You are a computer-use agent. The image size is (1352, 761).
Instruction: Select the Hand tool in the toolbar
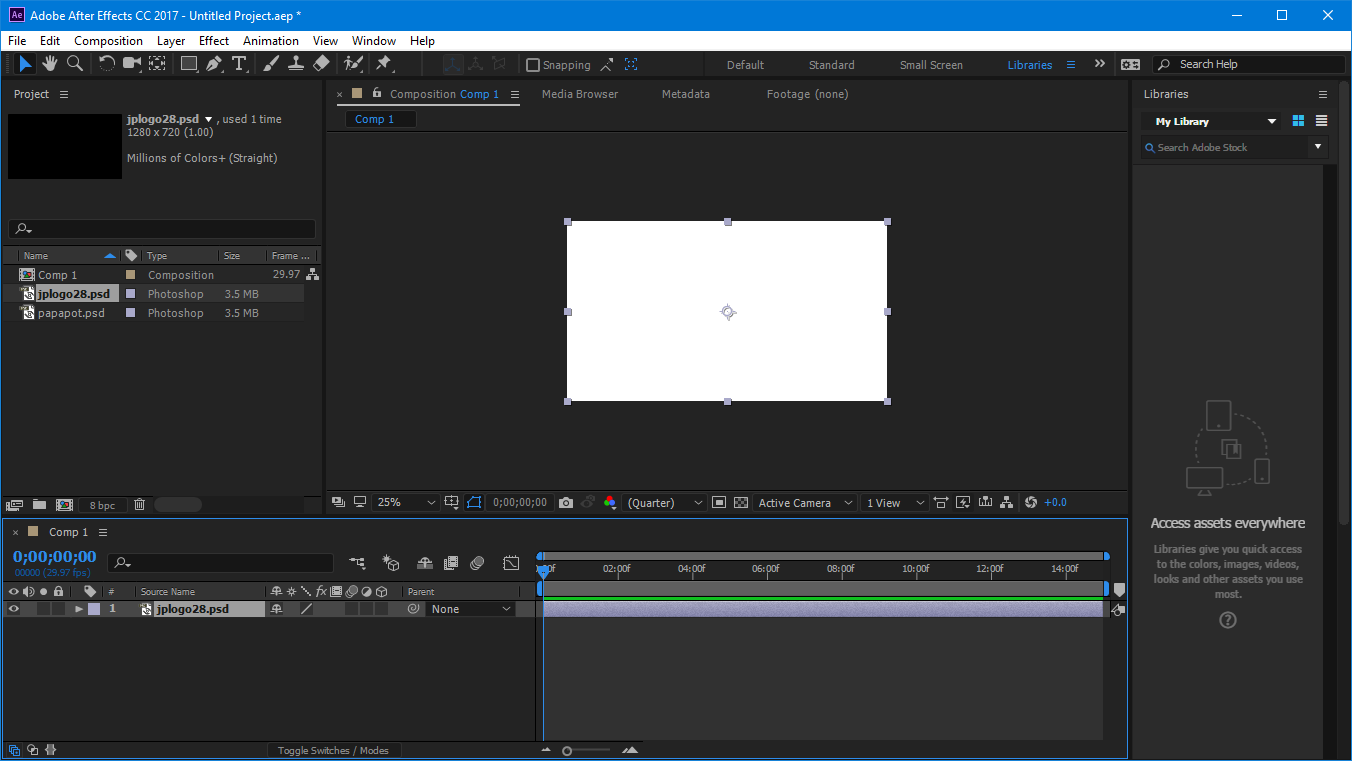coord(49,63)
